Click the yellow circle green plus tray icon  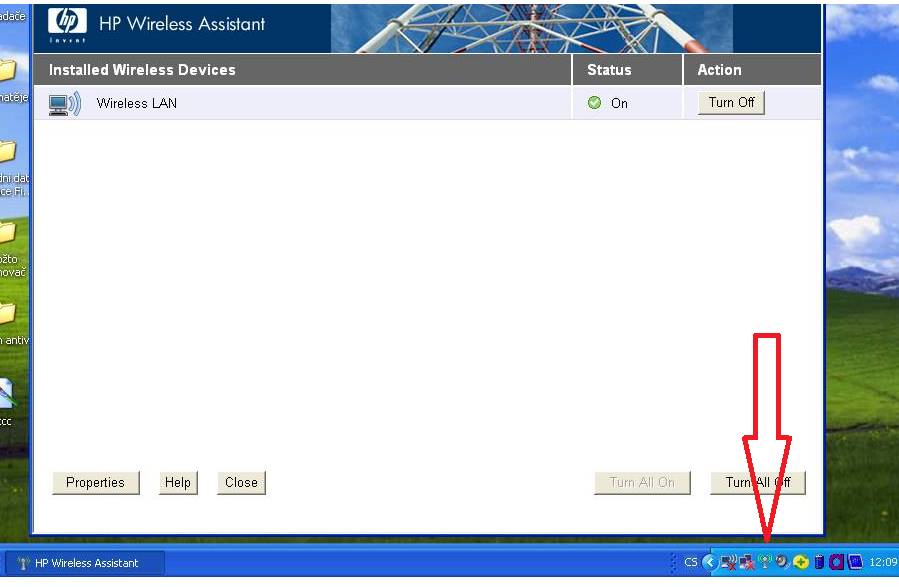pos(801,562)
